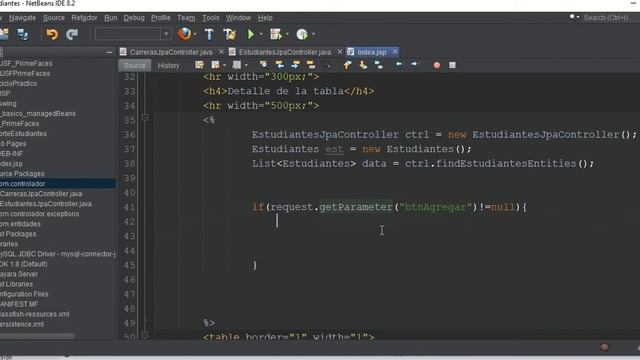
Task: Click the Find Selection editor icon
Action: [x=264, y=65]
